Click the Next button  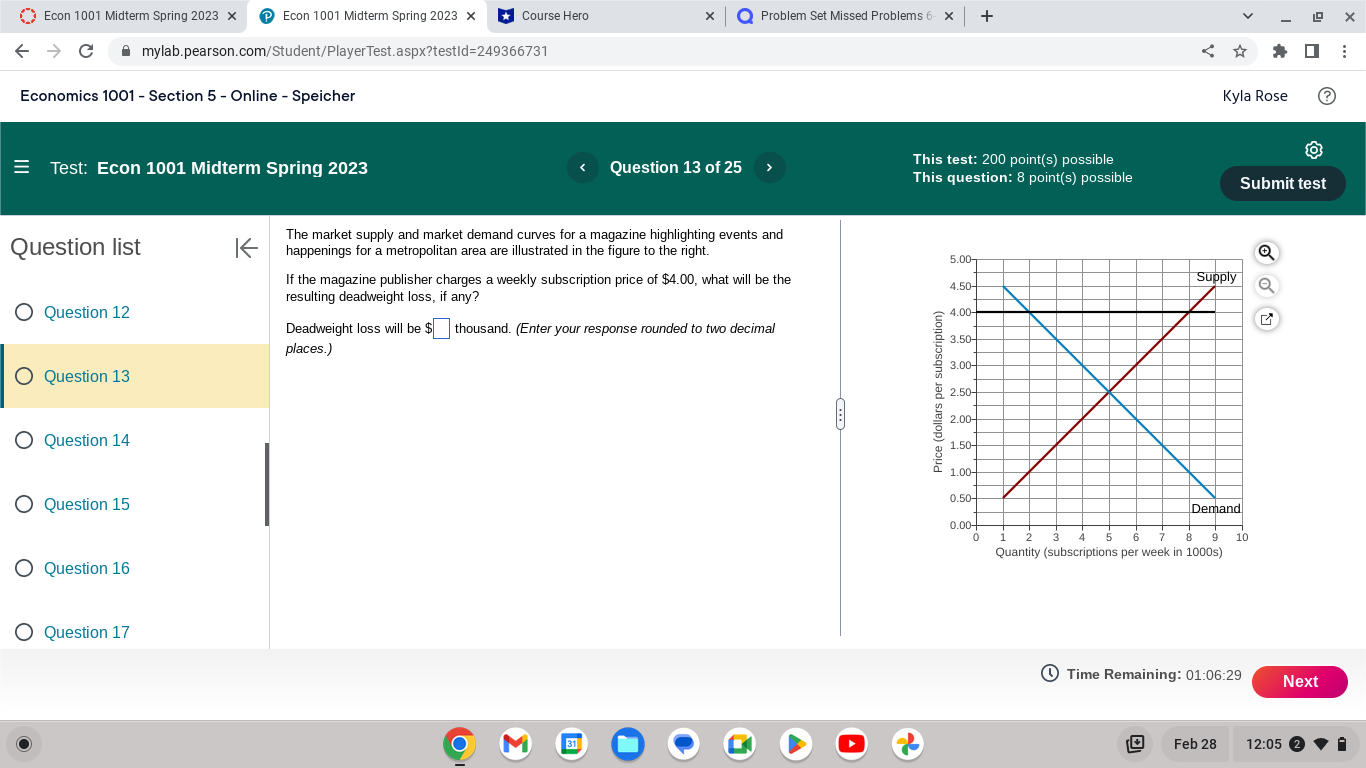tap(1299, 681)
